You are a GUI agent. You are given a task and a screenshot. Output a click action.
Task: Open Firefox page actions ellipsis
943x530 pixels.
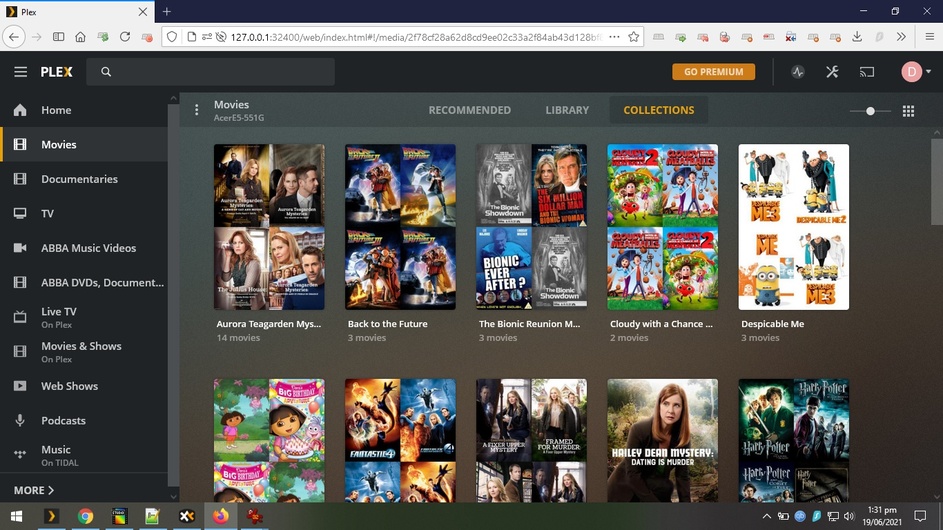coord(613,37)
